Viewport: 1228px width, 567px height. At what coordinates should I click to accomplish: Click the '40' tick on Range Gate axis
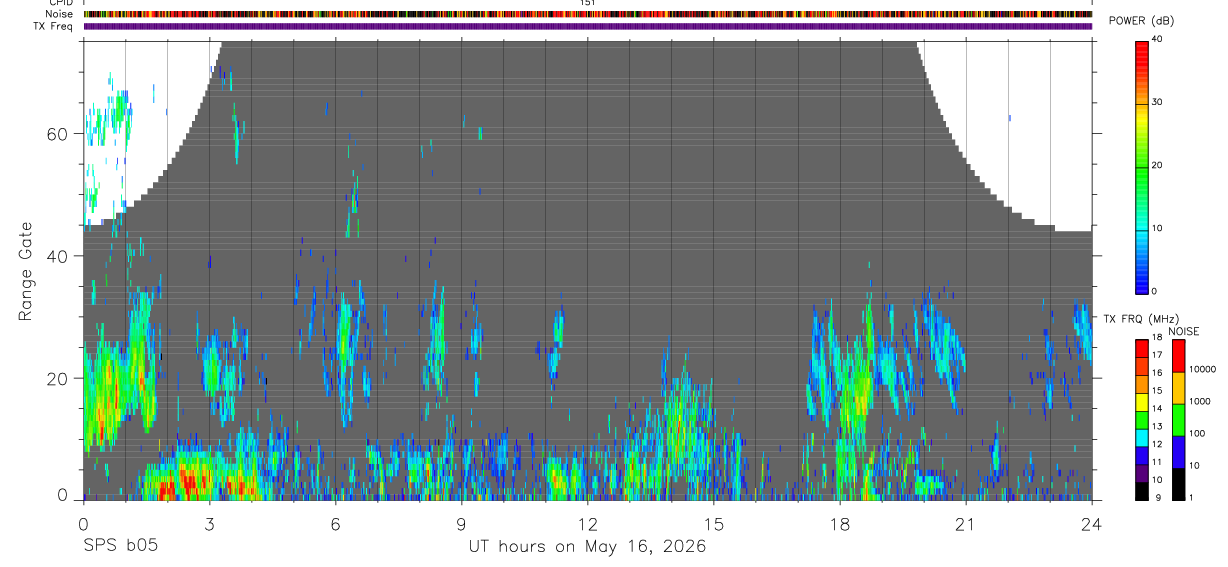coord(59,256)
